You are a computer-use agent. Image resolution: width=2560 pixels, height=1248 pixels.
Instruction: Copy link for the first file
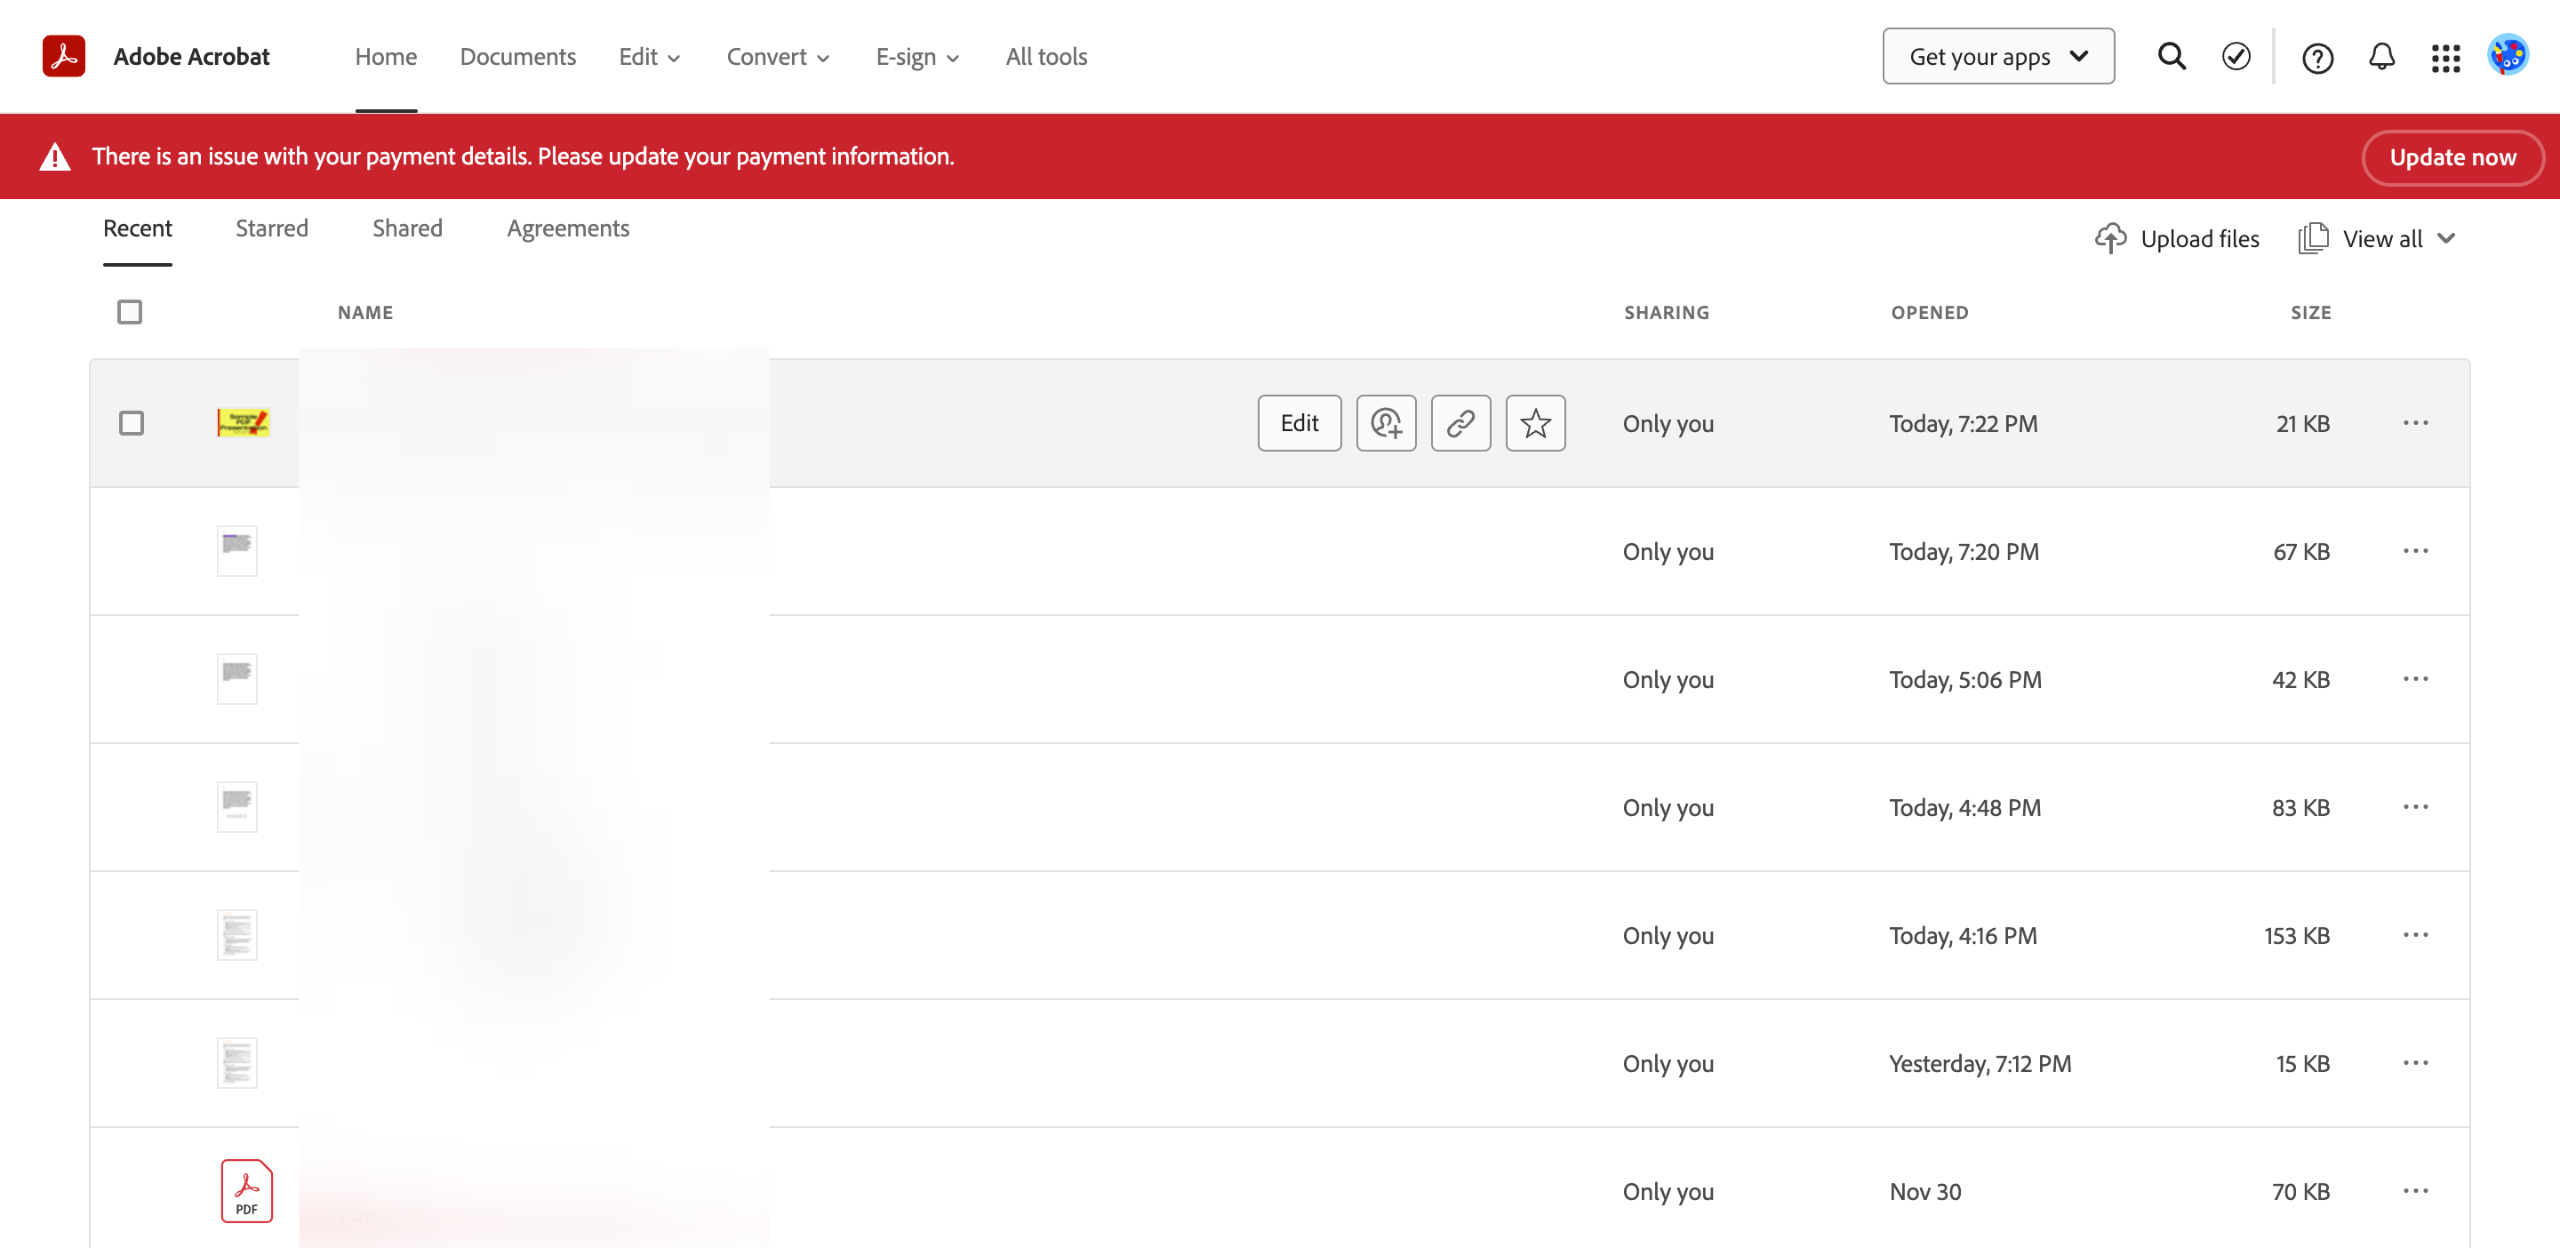pyautogui.click(x=1460, y=423)
